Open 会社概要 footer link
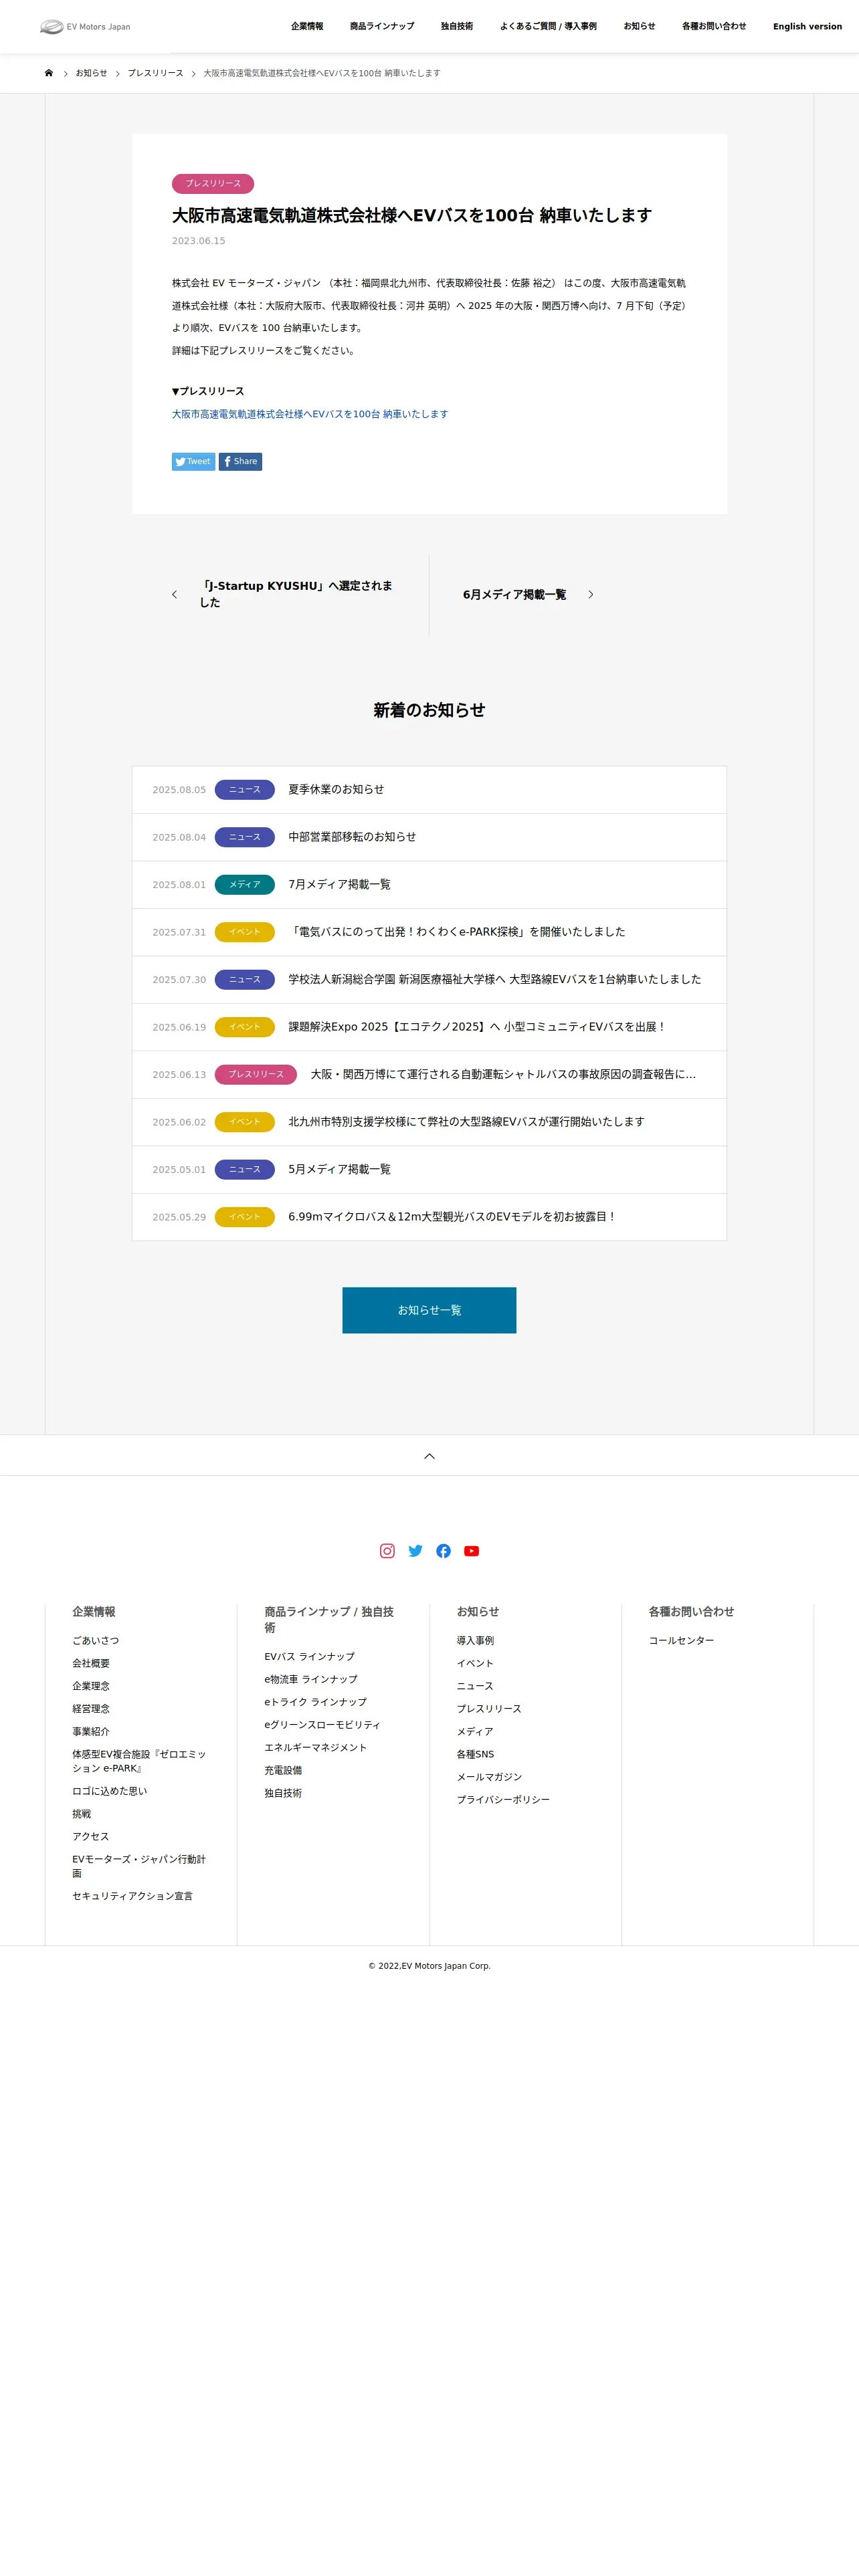This screenshot has width=859, height=2576. click(91, 1664)
